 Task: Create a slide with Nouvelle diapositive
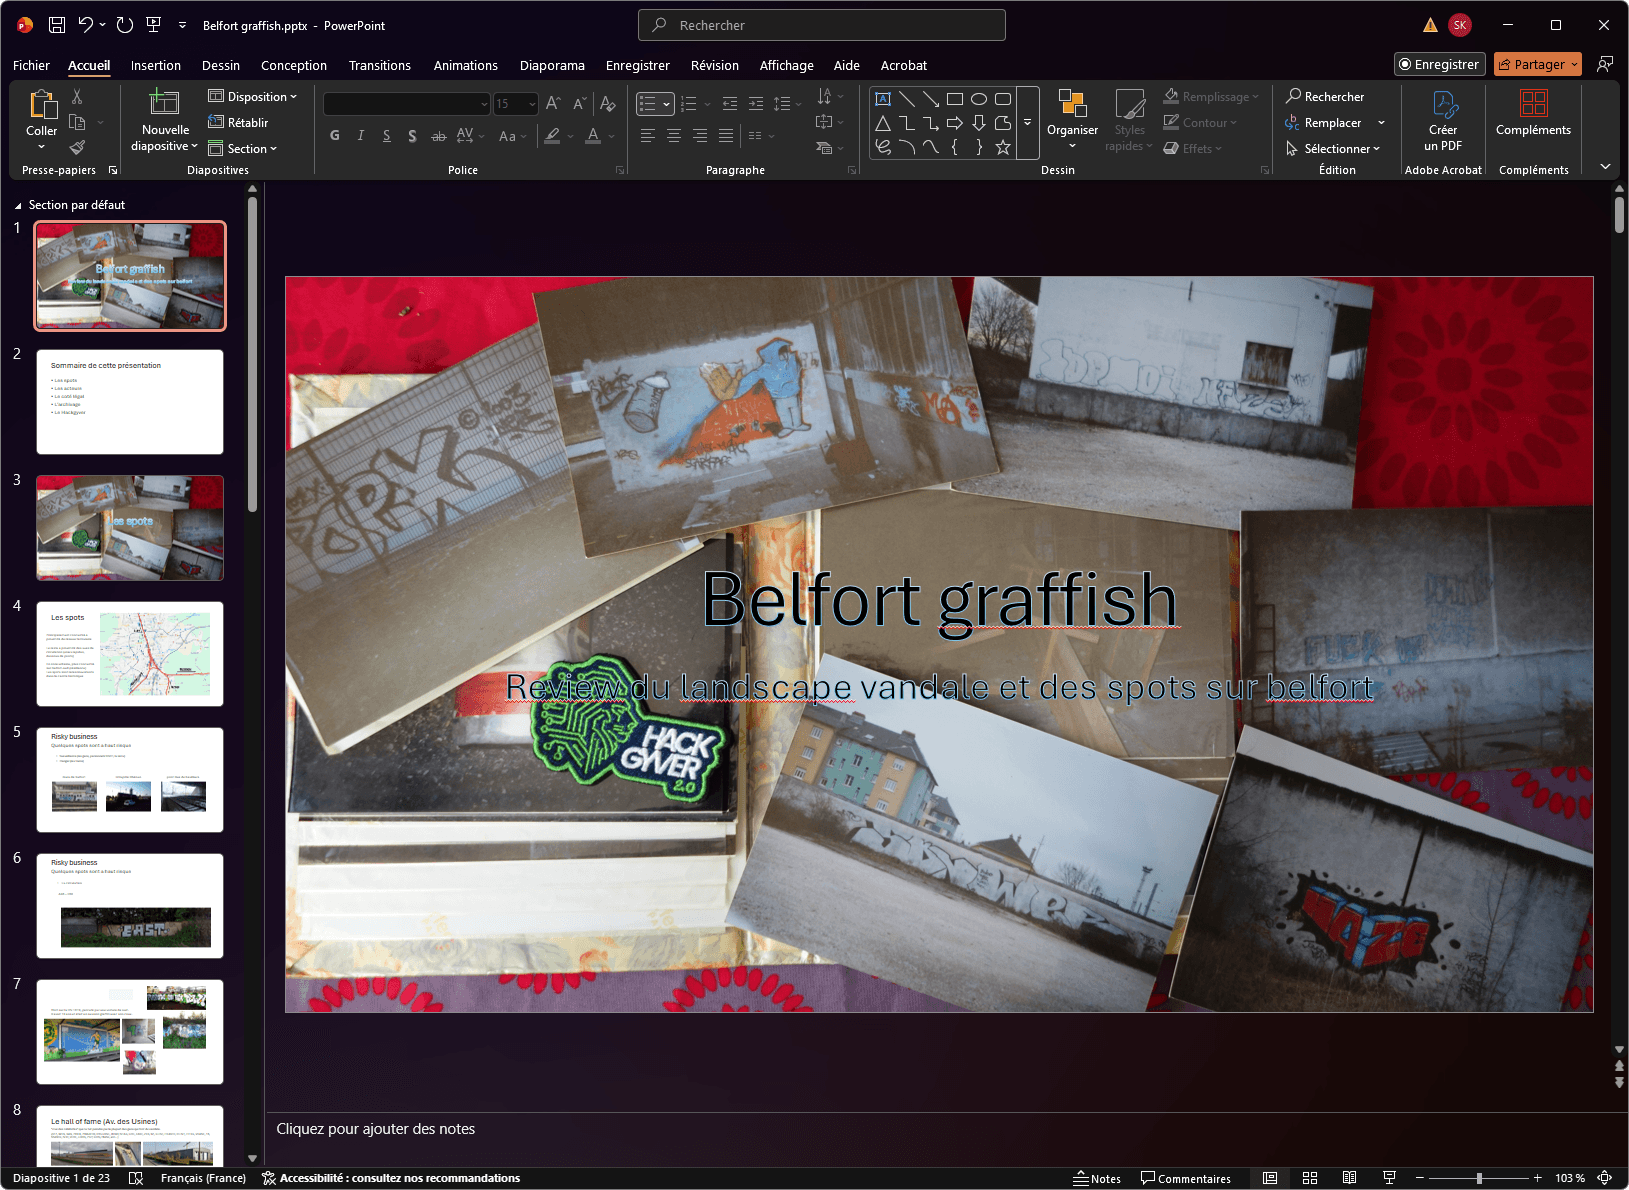[x=162, y=122]
